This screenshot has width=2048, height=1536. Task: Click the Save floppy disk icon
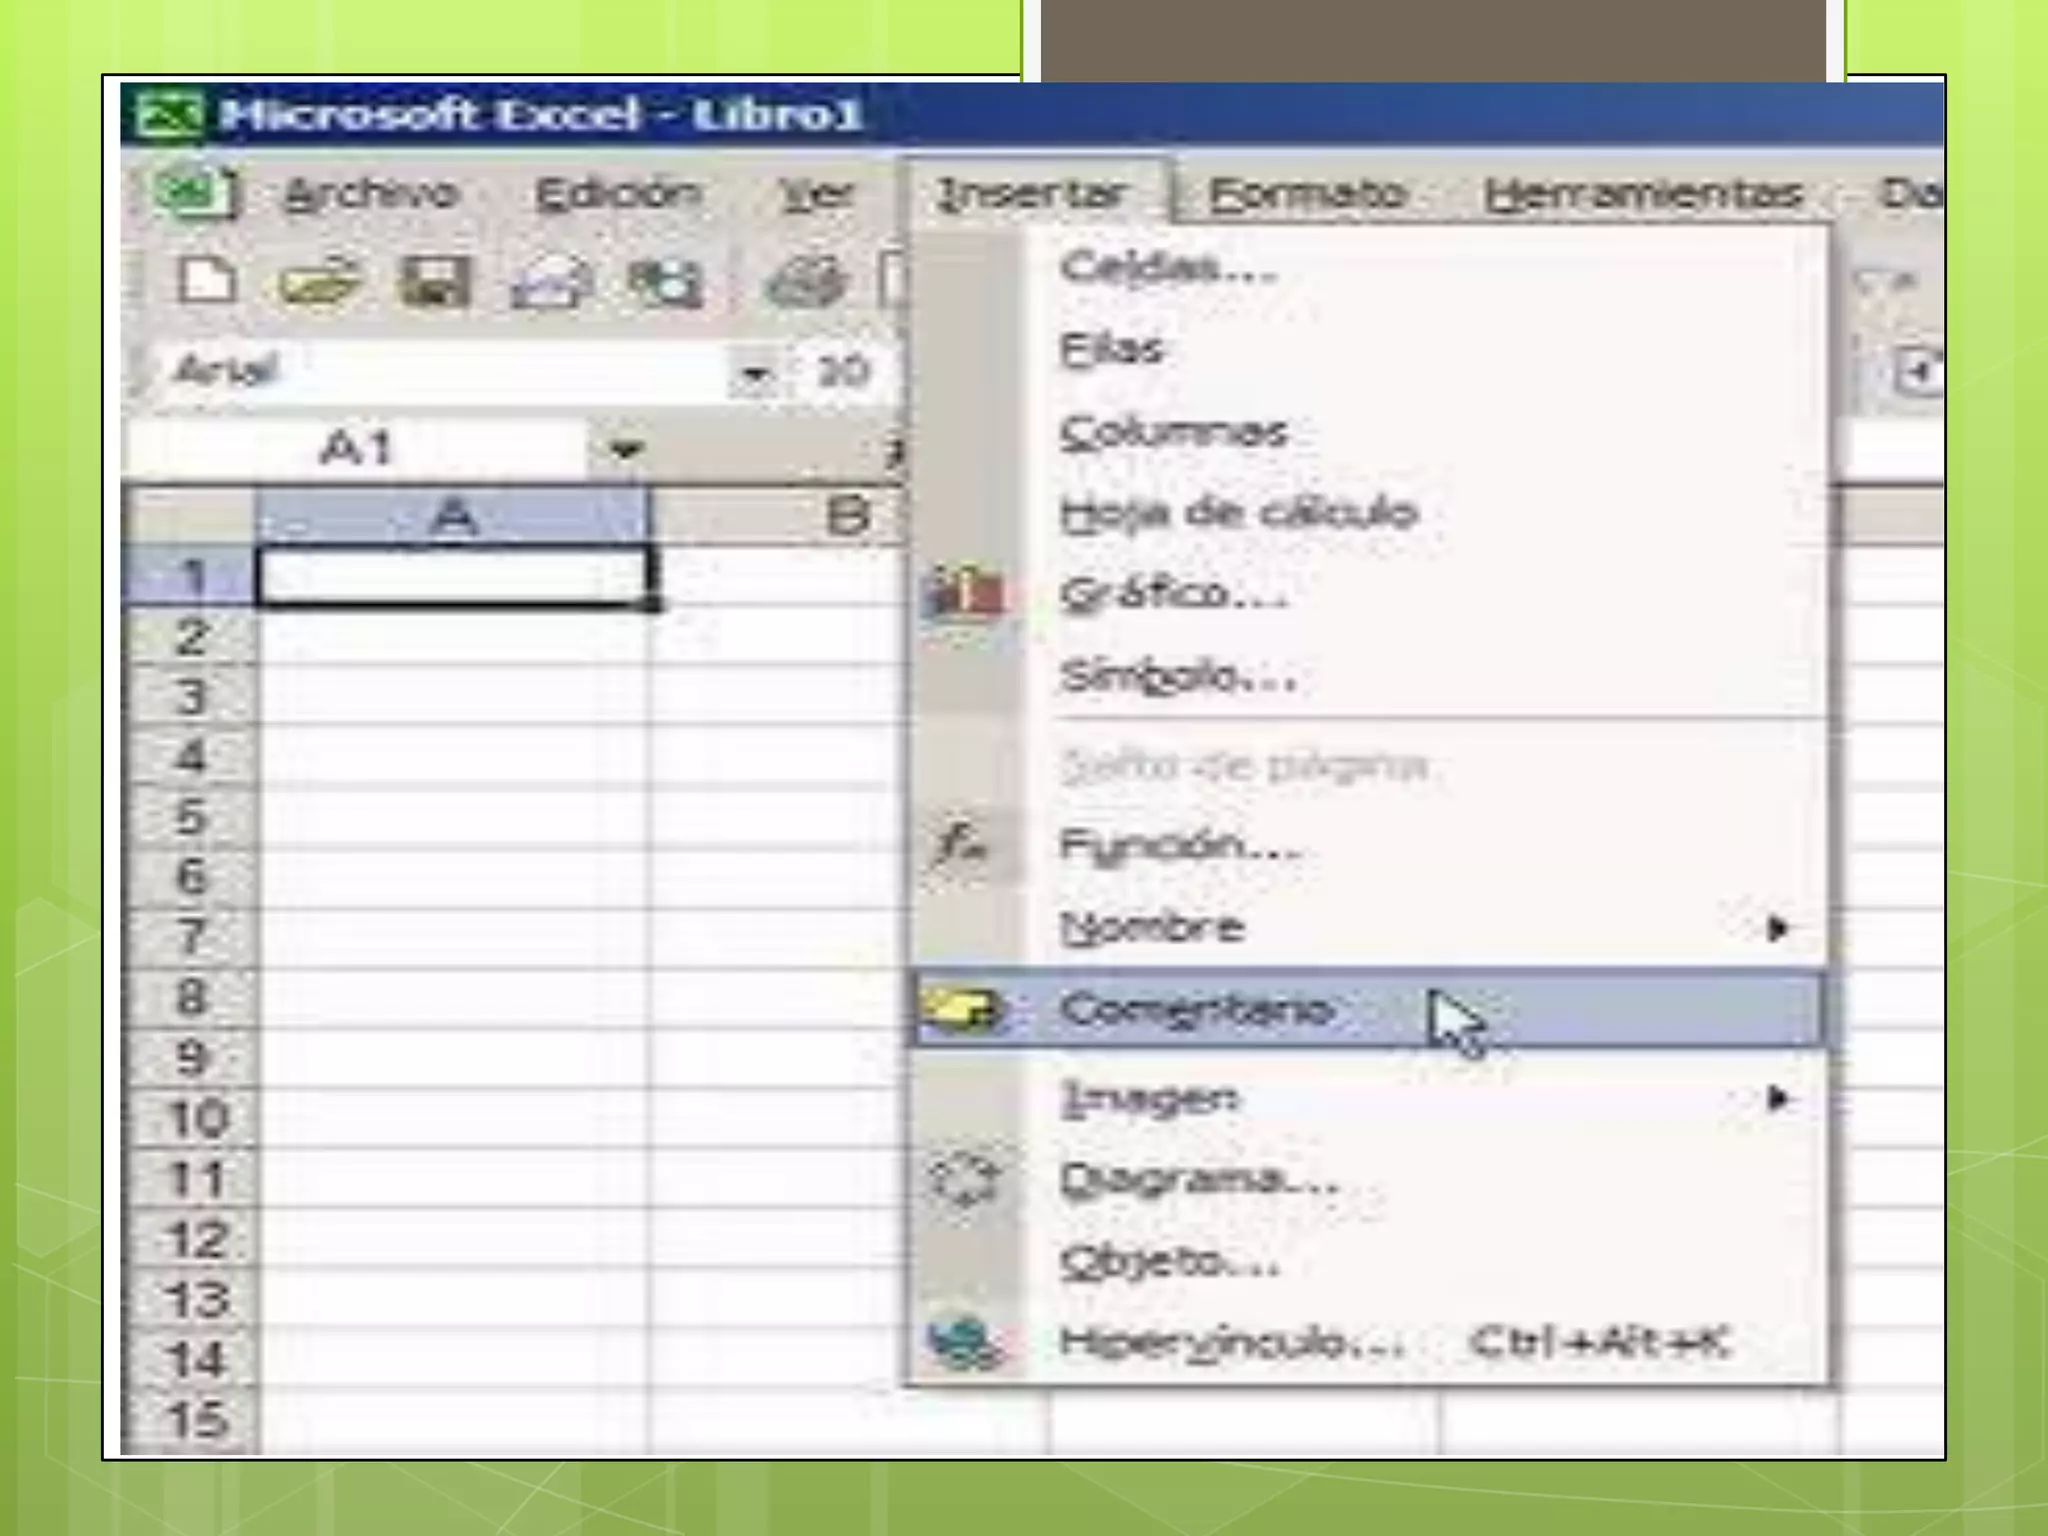(x=434, y=283)
